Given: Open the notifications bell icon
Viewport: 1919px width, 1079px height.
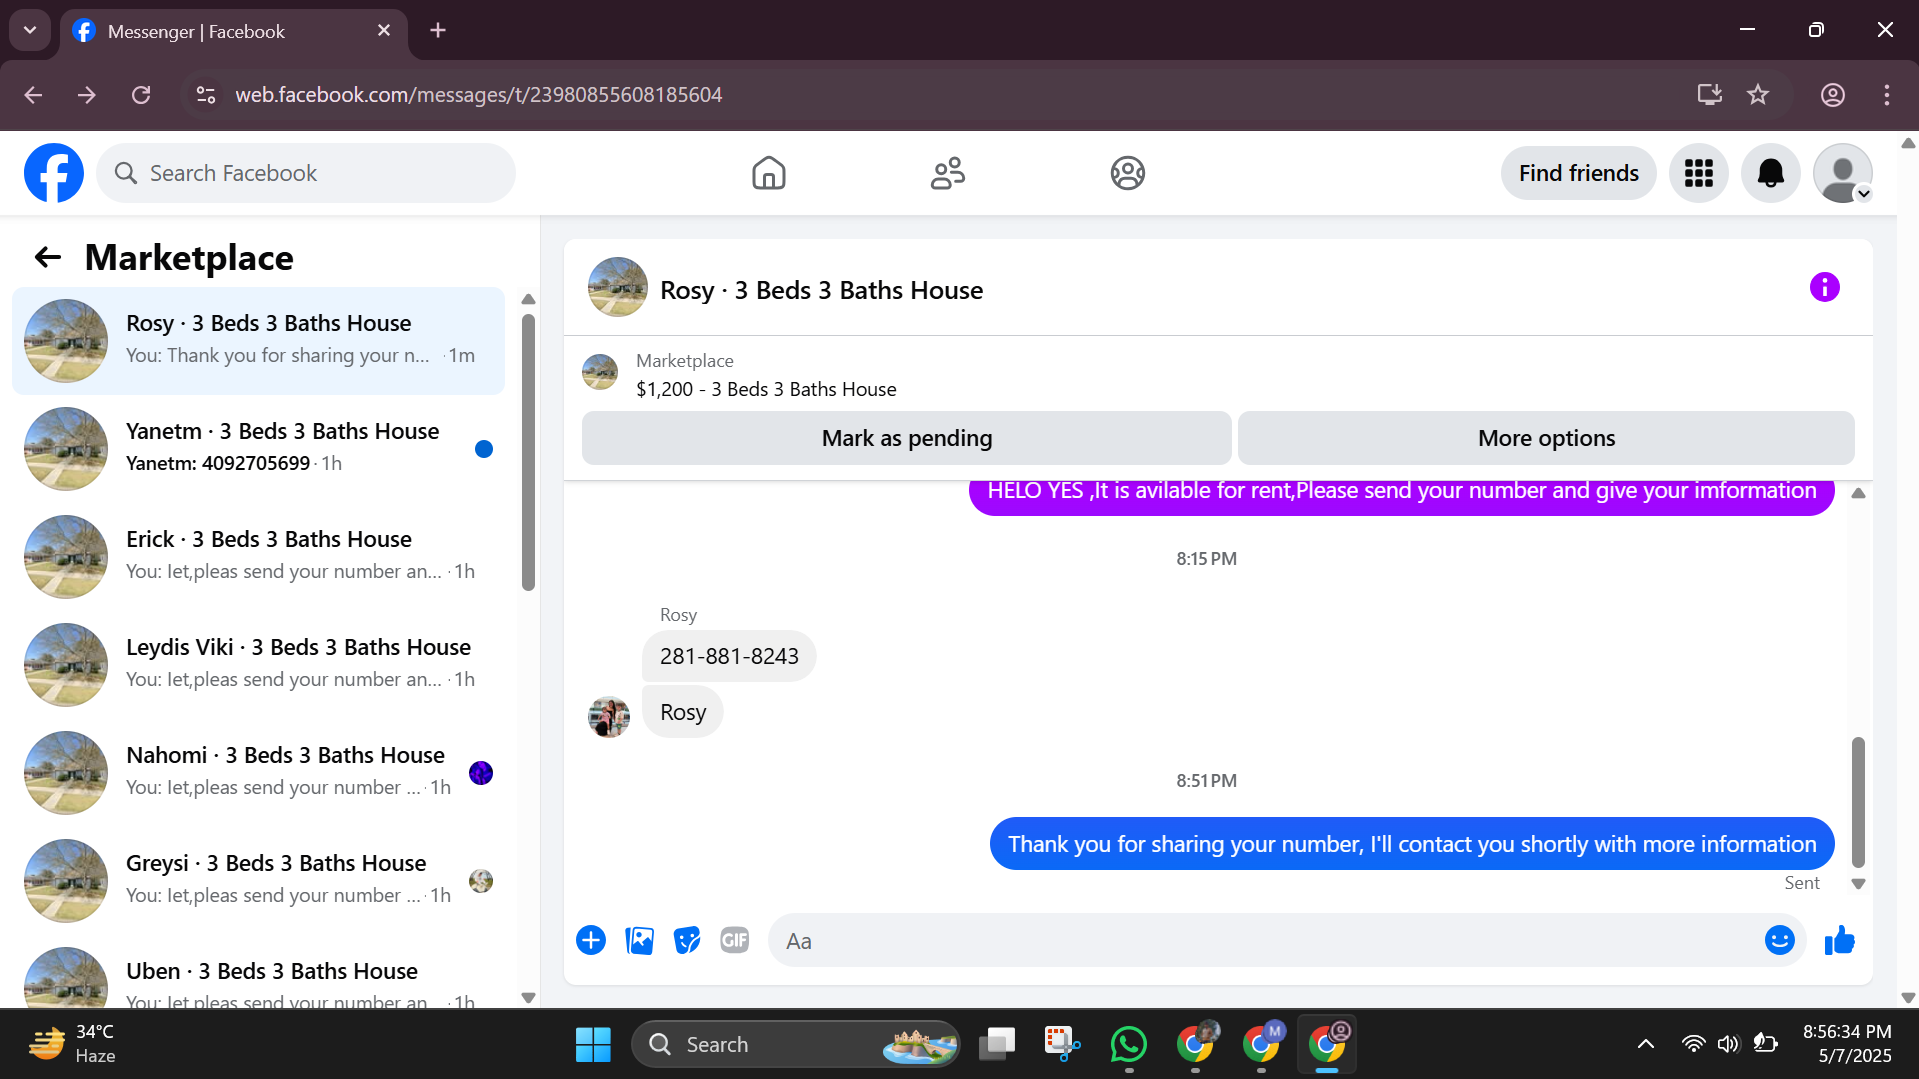Looking at the screenshot, I should pos(1770,173).
